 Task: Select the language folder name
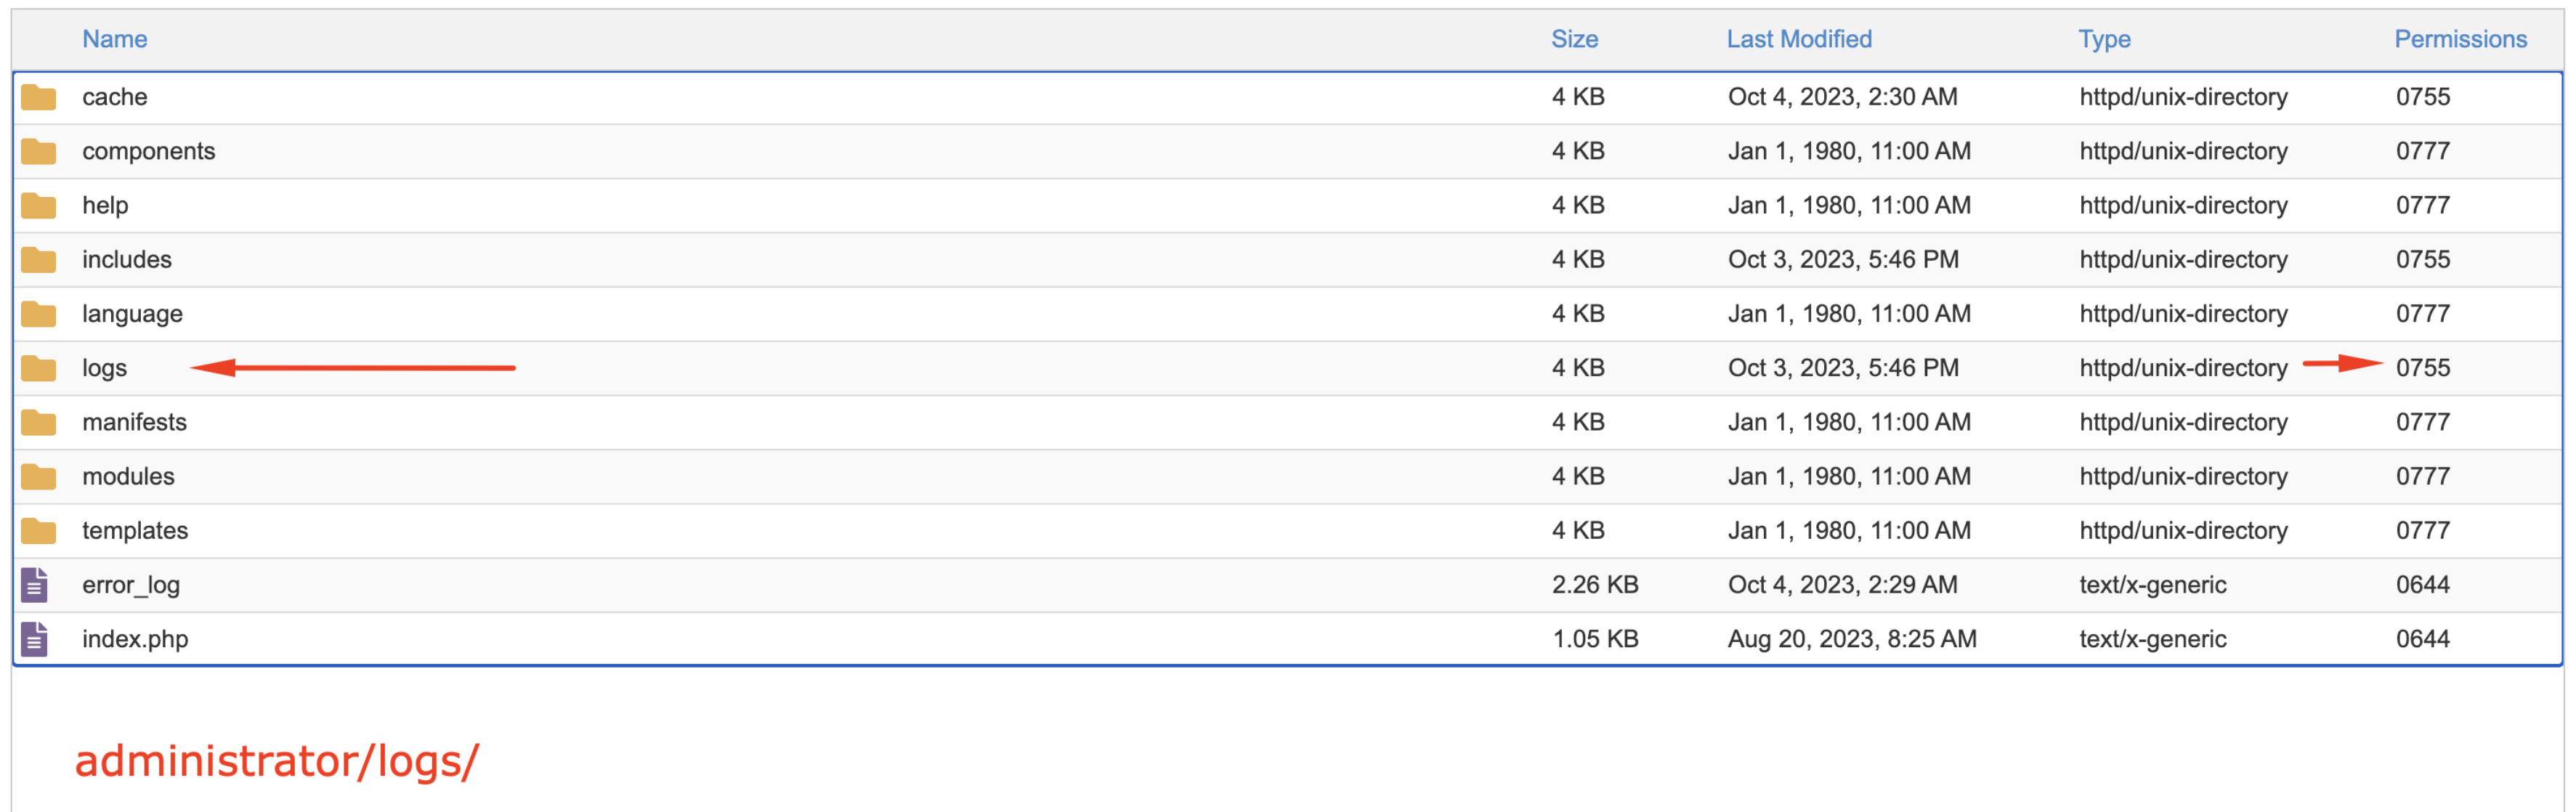[132, 314]
